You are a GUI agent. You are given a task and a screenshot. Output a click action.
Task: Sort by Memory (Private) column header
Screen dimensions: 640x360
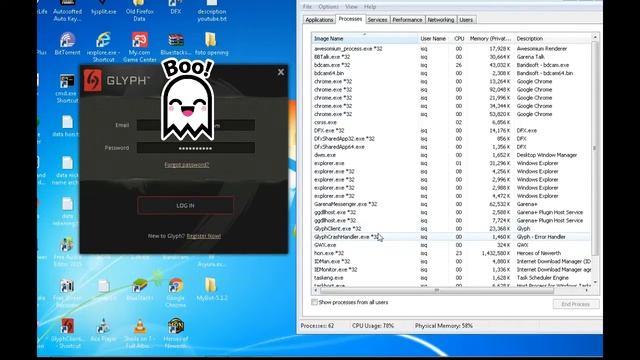tap(491, 38)
